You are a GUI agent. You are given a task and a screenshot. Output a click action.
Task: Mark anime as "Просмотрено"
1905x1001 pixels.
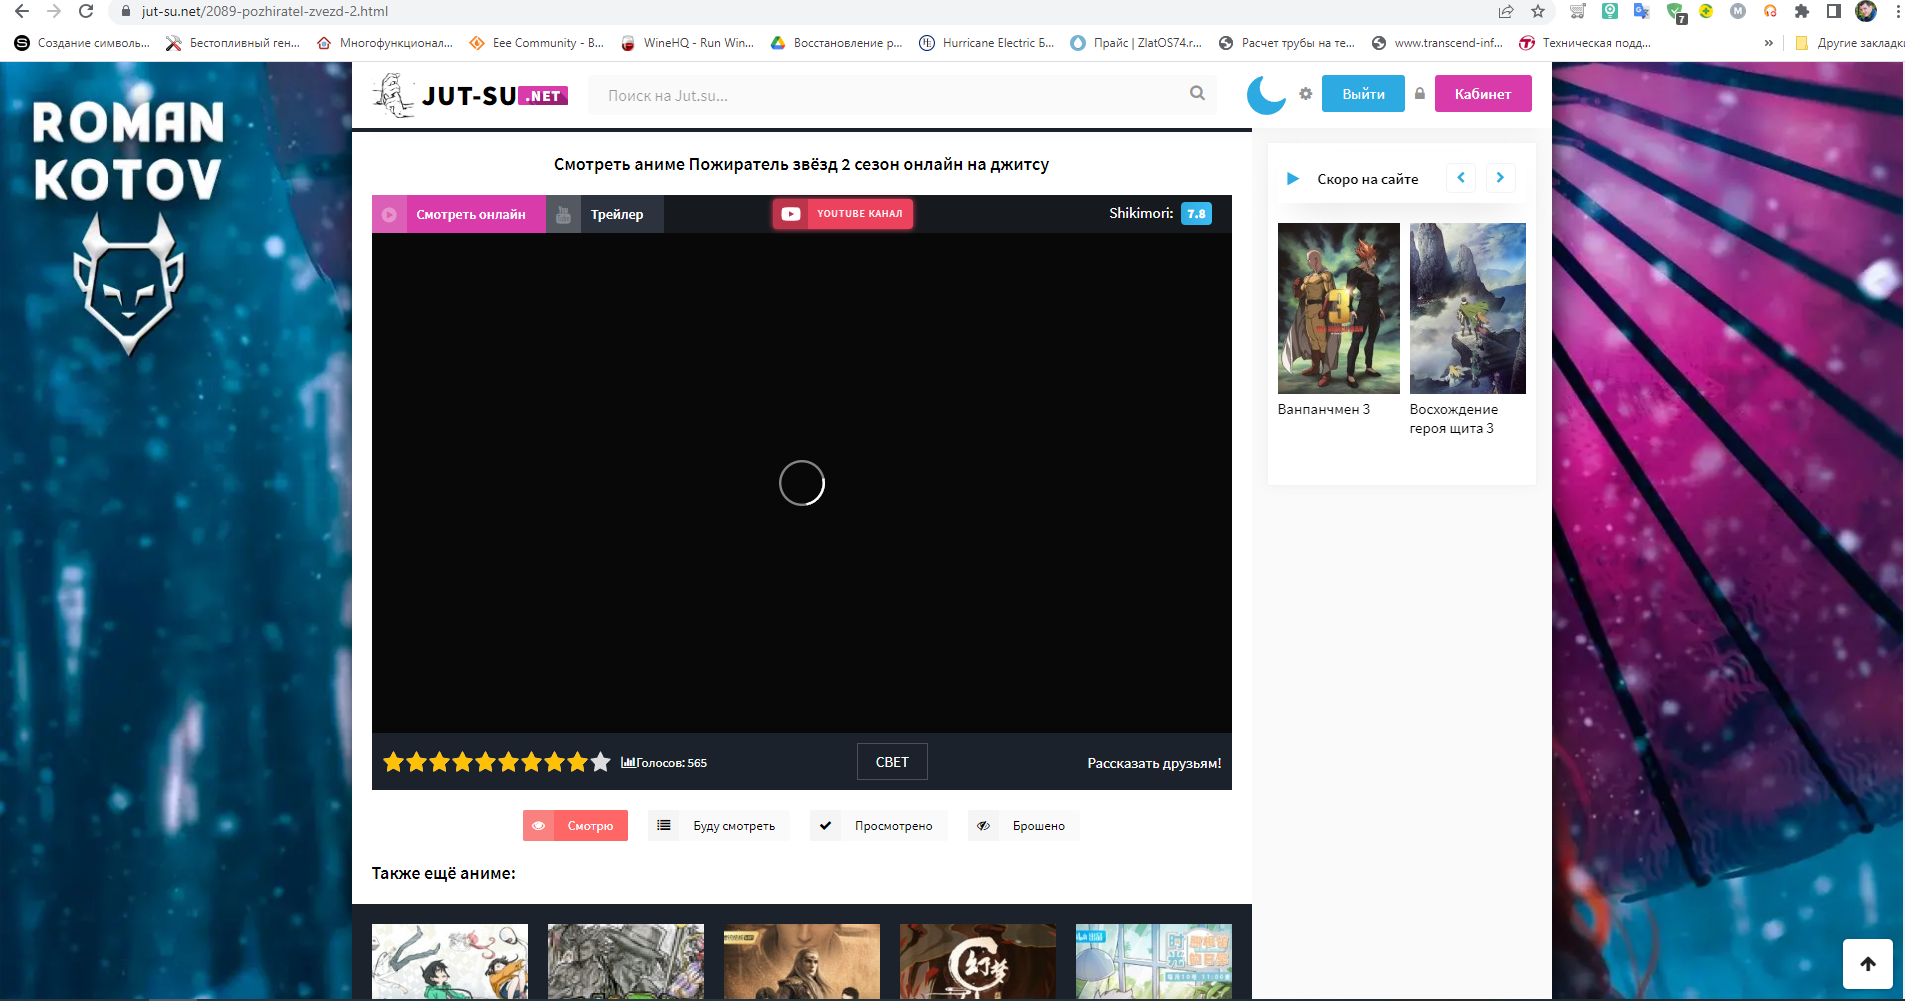878,826
